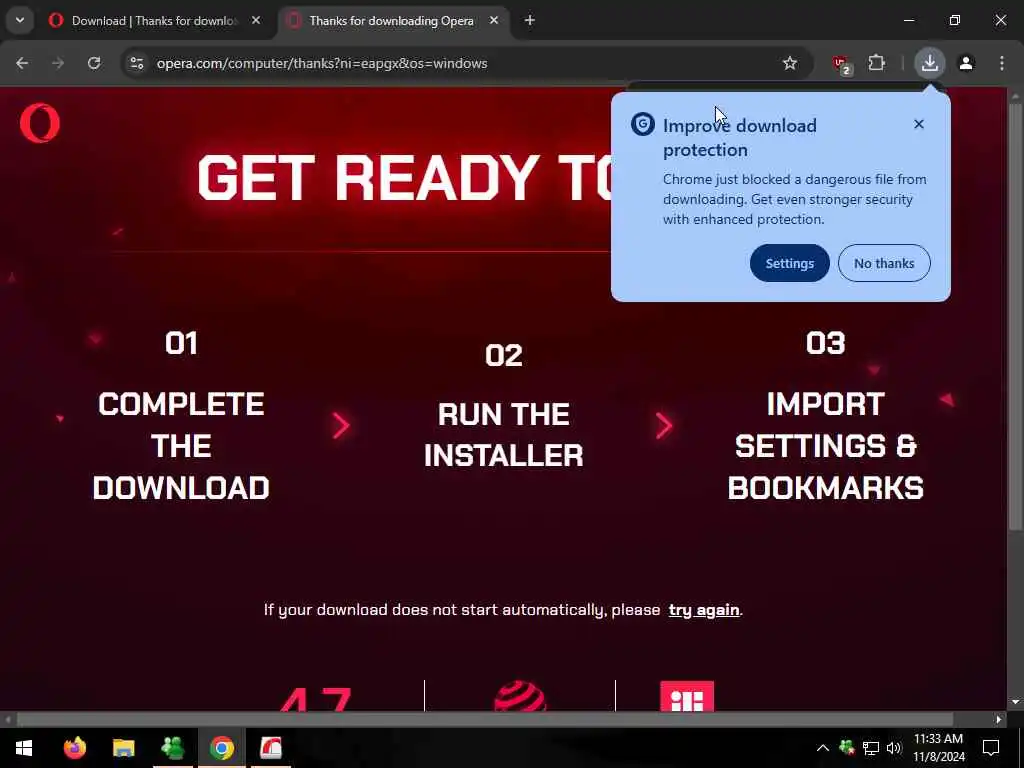The height and width of the screenshot is (768, 1024).
Task: Click the "Improve download protection" heading
Action: (x=740, y=137)
